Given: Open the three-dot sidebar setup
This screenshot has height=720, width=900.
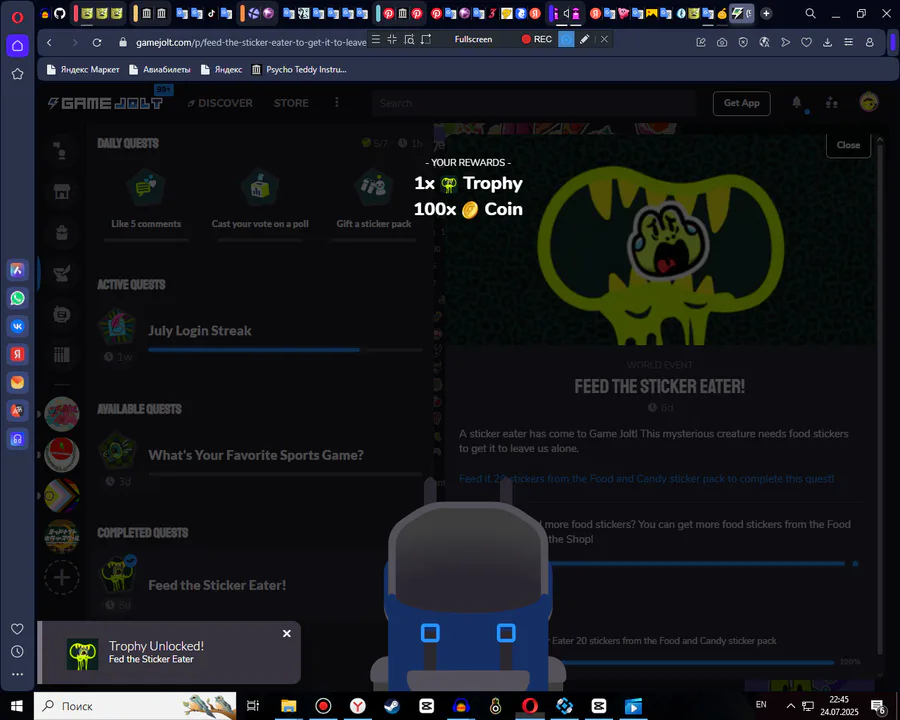Looking at the screenshot, I should click(x=17, y=674).
